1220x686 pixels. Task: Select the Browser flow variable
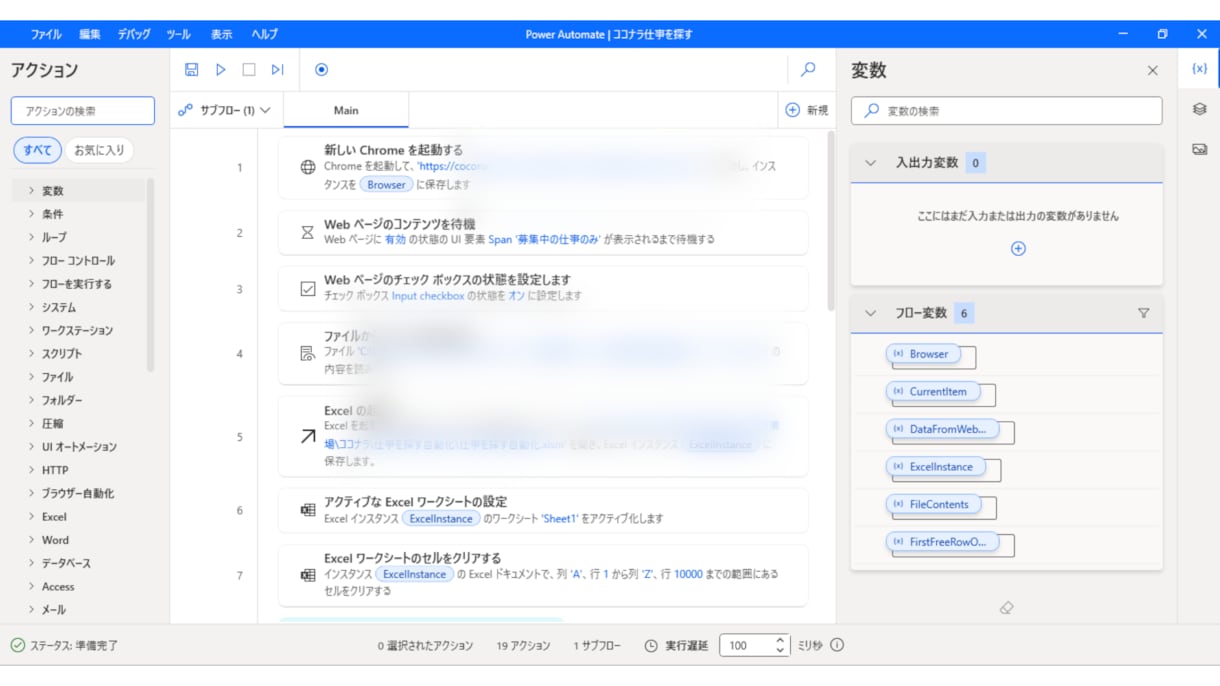(922, 354)
